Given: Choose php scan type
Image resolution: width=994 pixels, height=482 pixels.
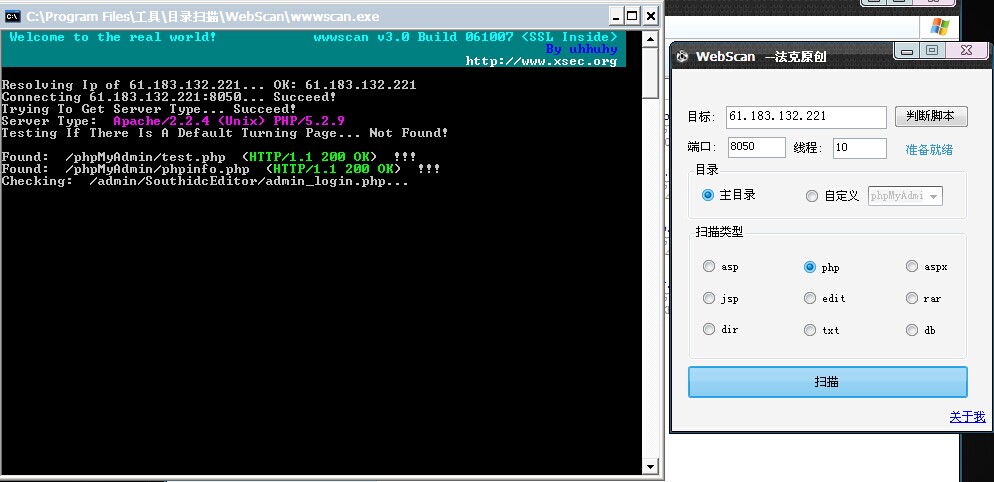Looking at the screenshot, I should pos(810,267).
